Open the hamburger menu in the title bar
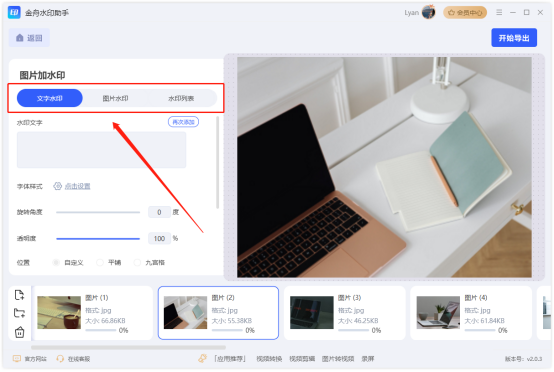554x372 pixels. (x=499, y=12)
